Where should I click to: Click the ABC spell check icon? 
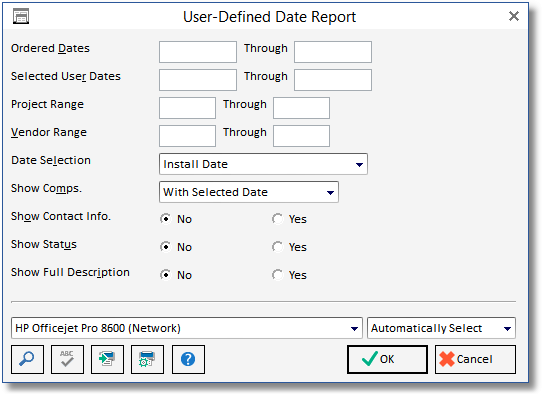click(67, 359)
